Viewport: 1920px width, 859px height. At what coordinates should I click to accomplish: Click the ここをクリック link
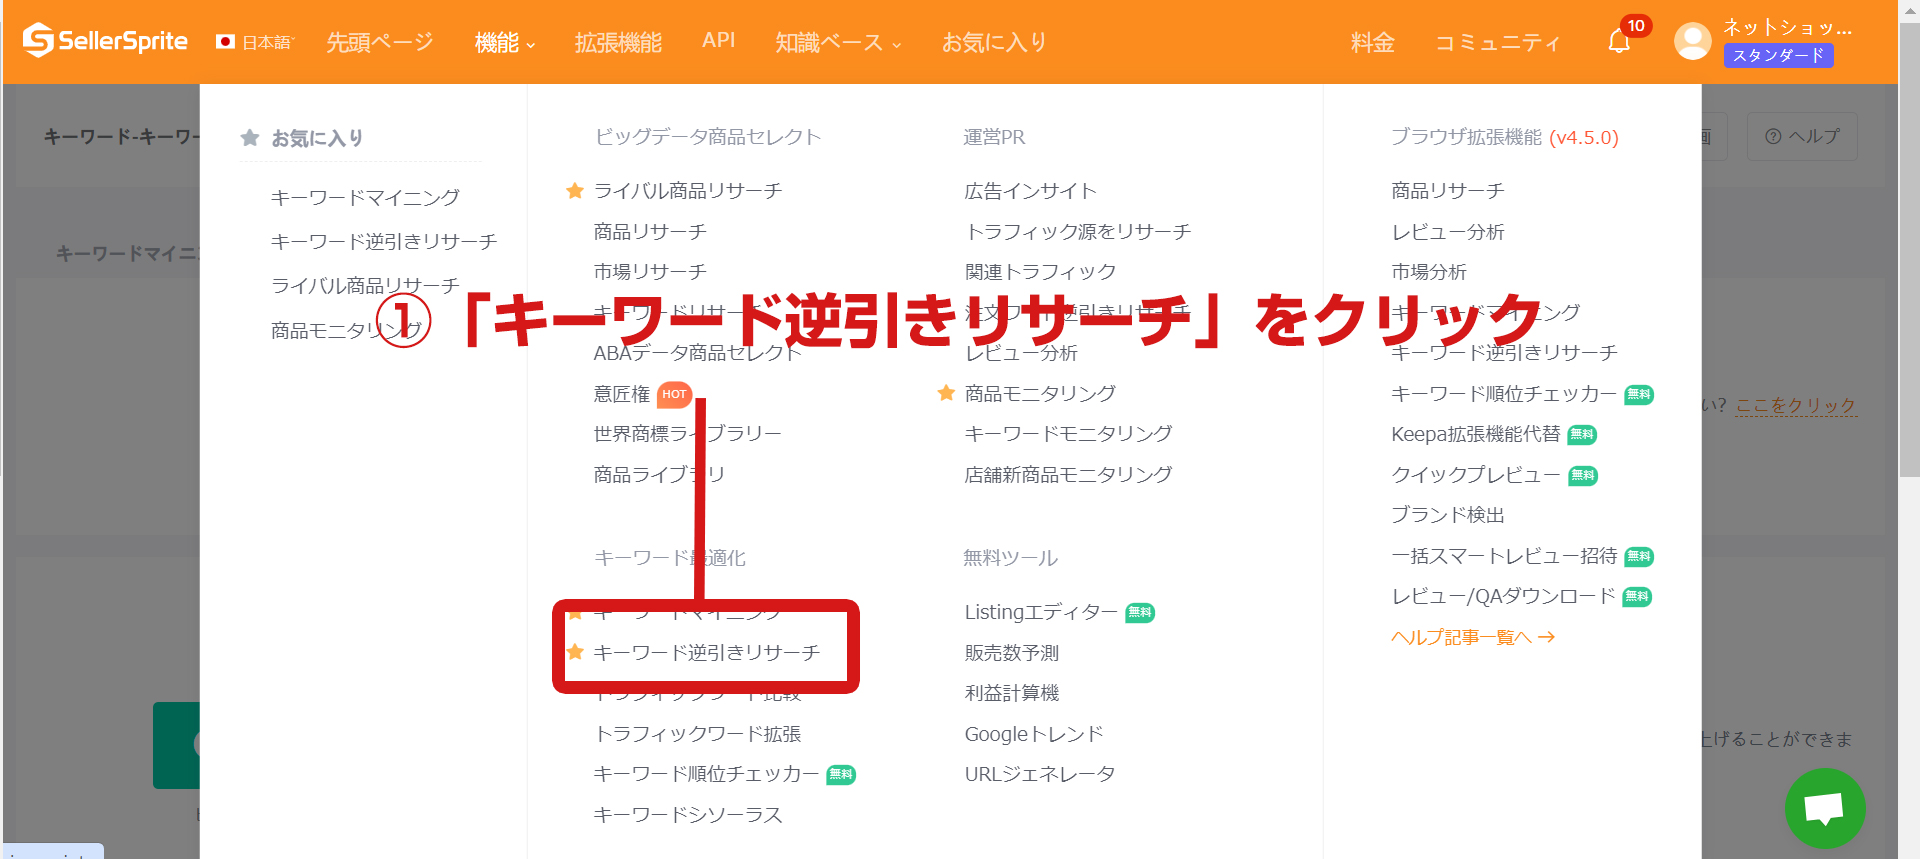click(1796, 405)
